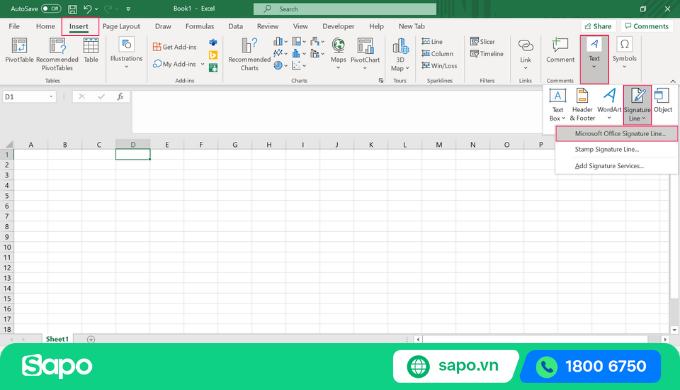
Task: Insert a Line sparkline
Action: tap(432, 42)
